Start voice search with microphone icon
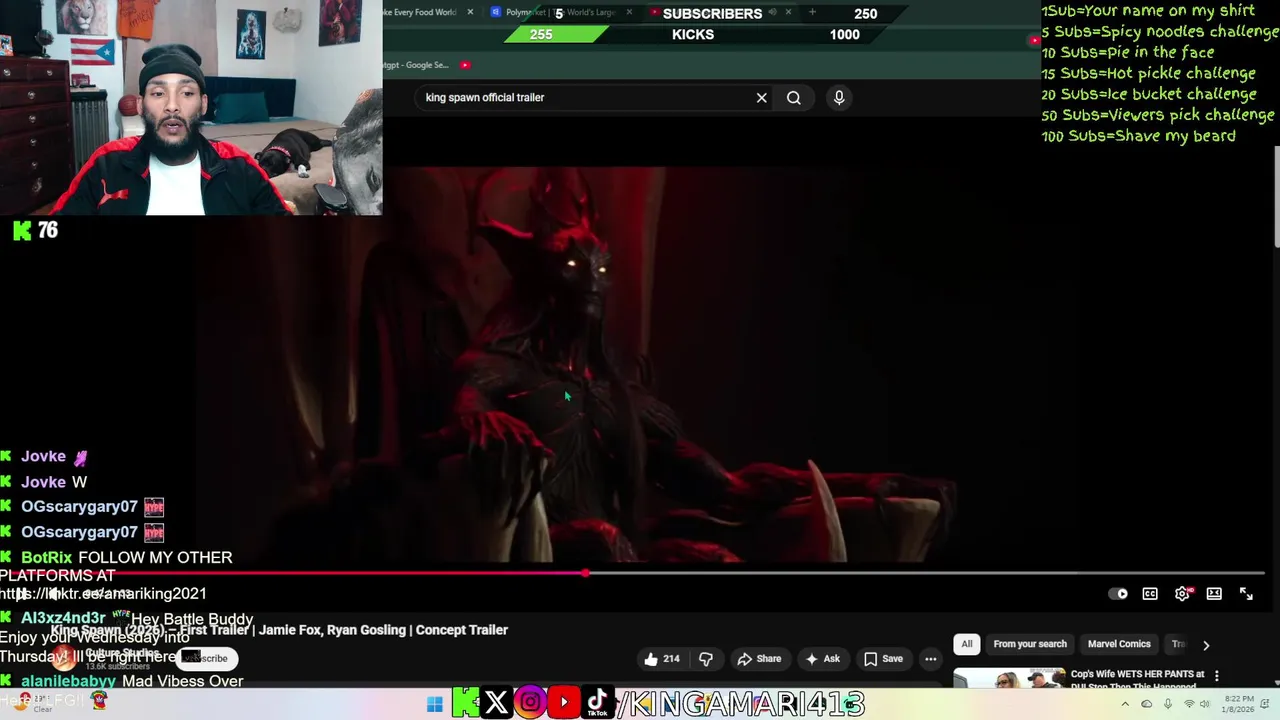Screen dimensions: 1280x720 coord(839,97)
